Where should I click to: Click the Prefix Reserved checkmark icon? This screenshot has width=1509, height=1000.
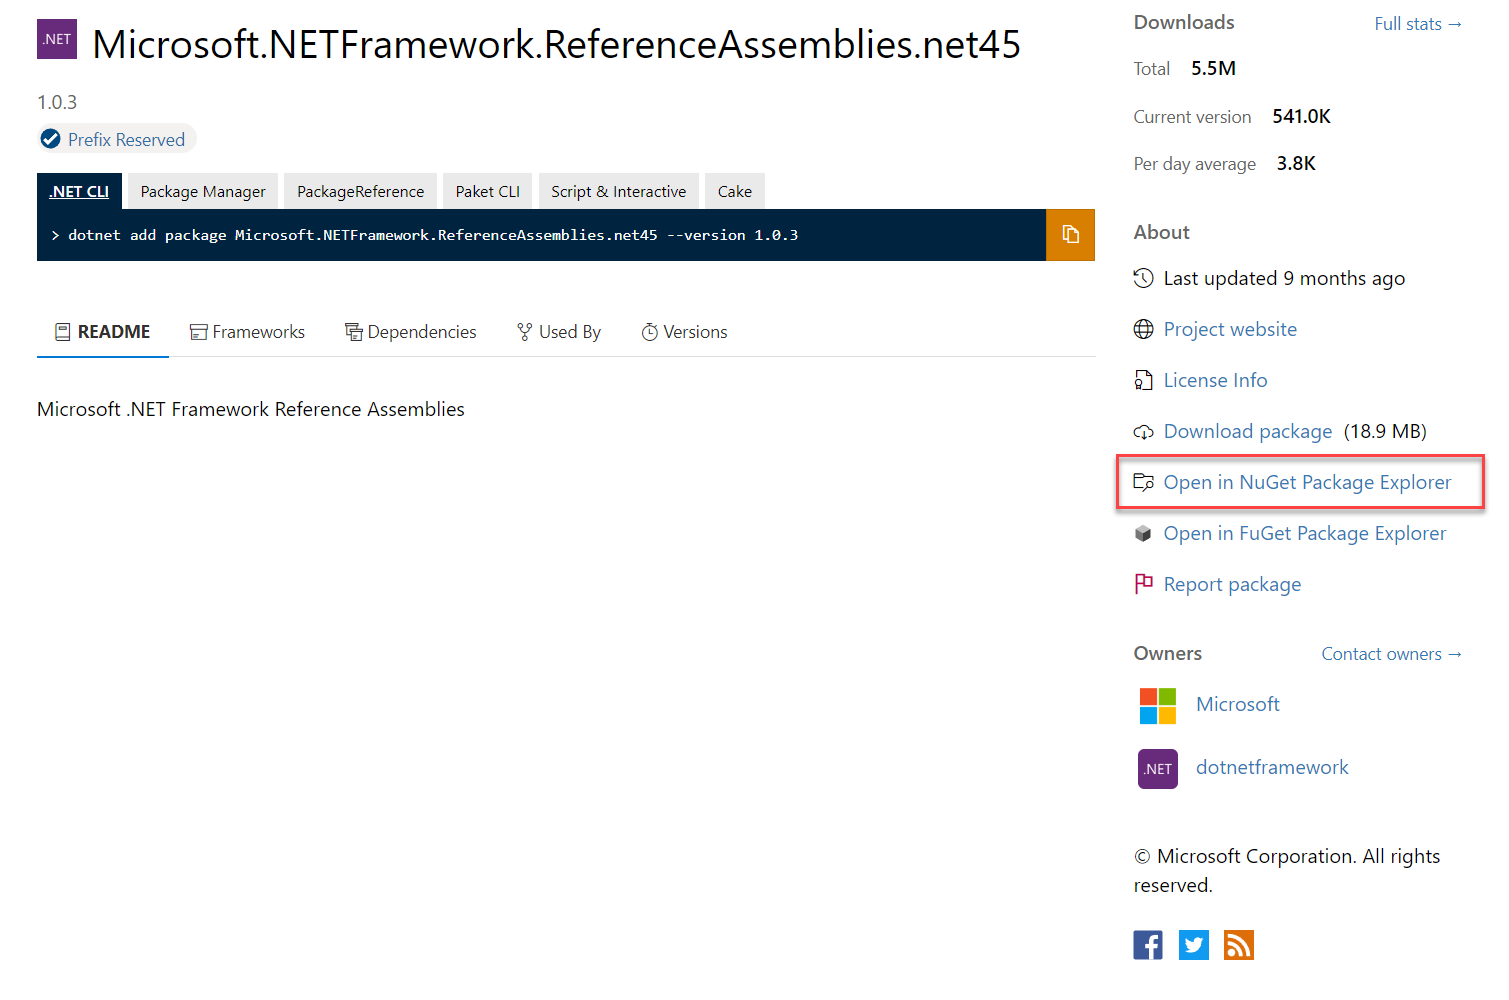pos(50,139)
